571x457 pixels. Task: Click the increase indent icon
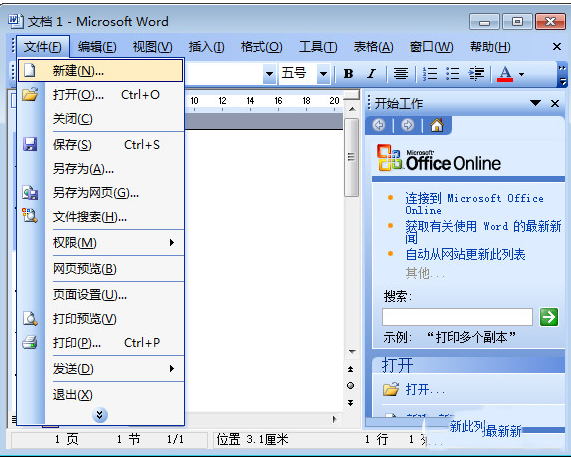coord(476,74)
